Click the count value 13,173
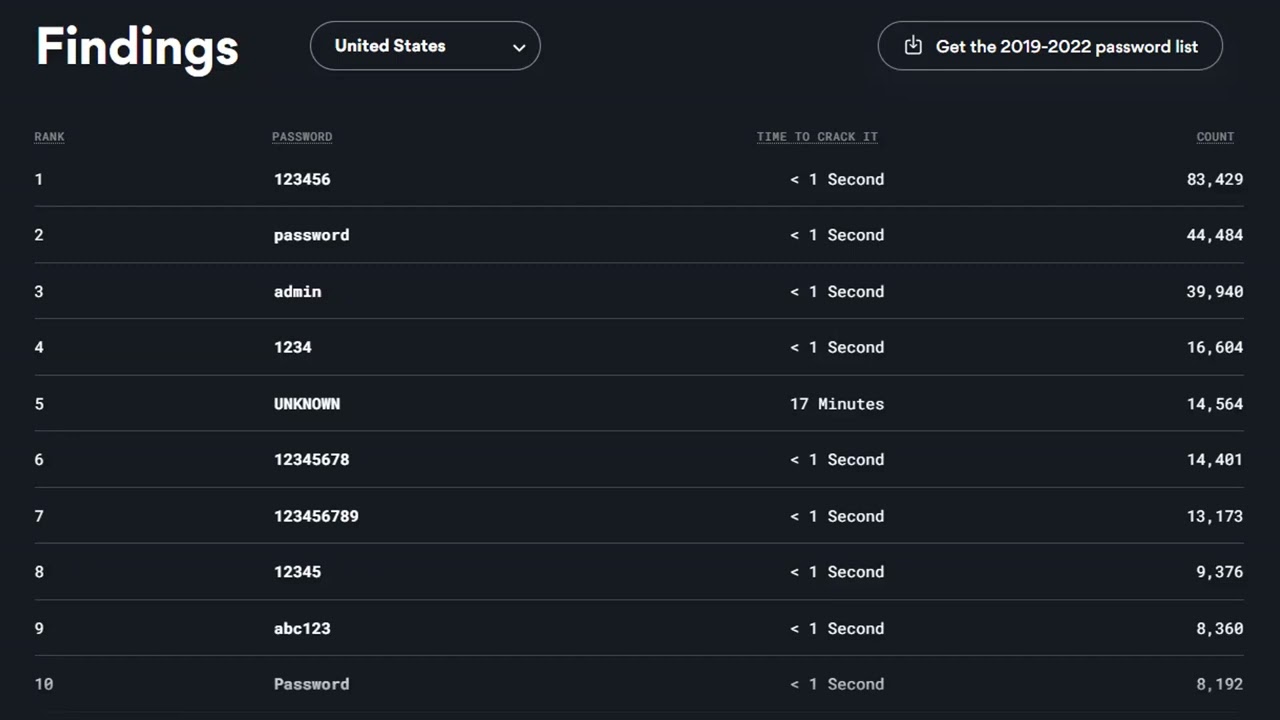The width and height of the screenshot is (1280, 720). (1215, 516)
